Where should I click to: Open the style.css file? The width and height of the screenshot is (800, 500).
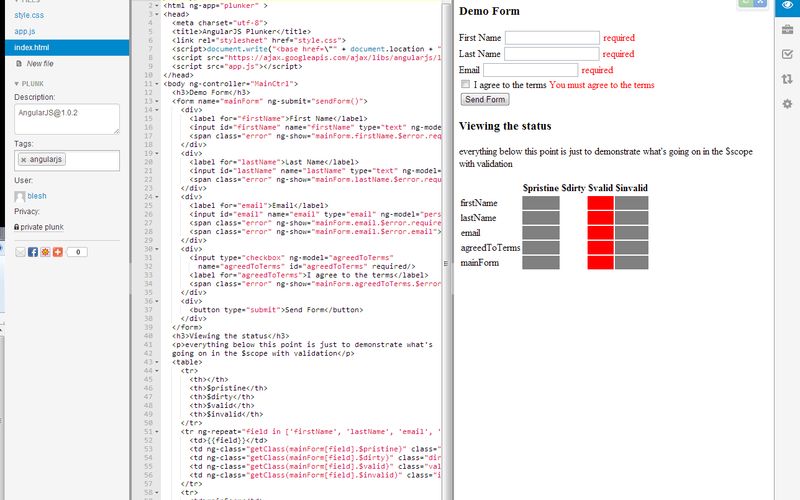coord(28,15)
